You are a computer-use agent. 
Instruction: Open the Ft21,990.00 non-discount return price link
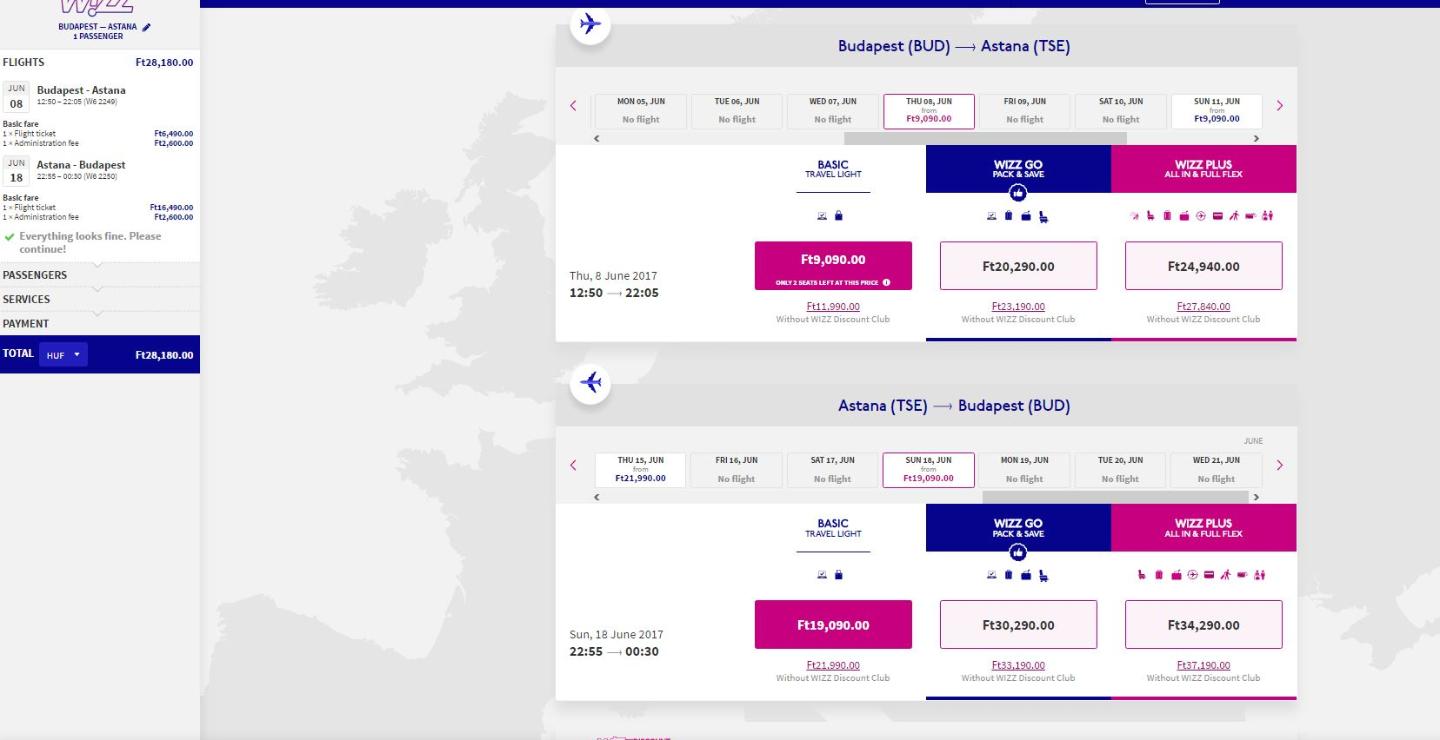[x=833, y=665]
